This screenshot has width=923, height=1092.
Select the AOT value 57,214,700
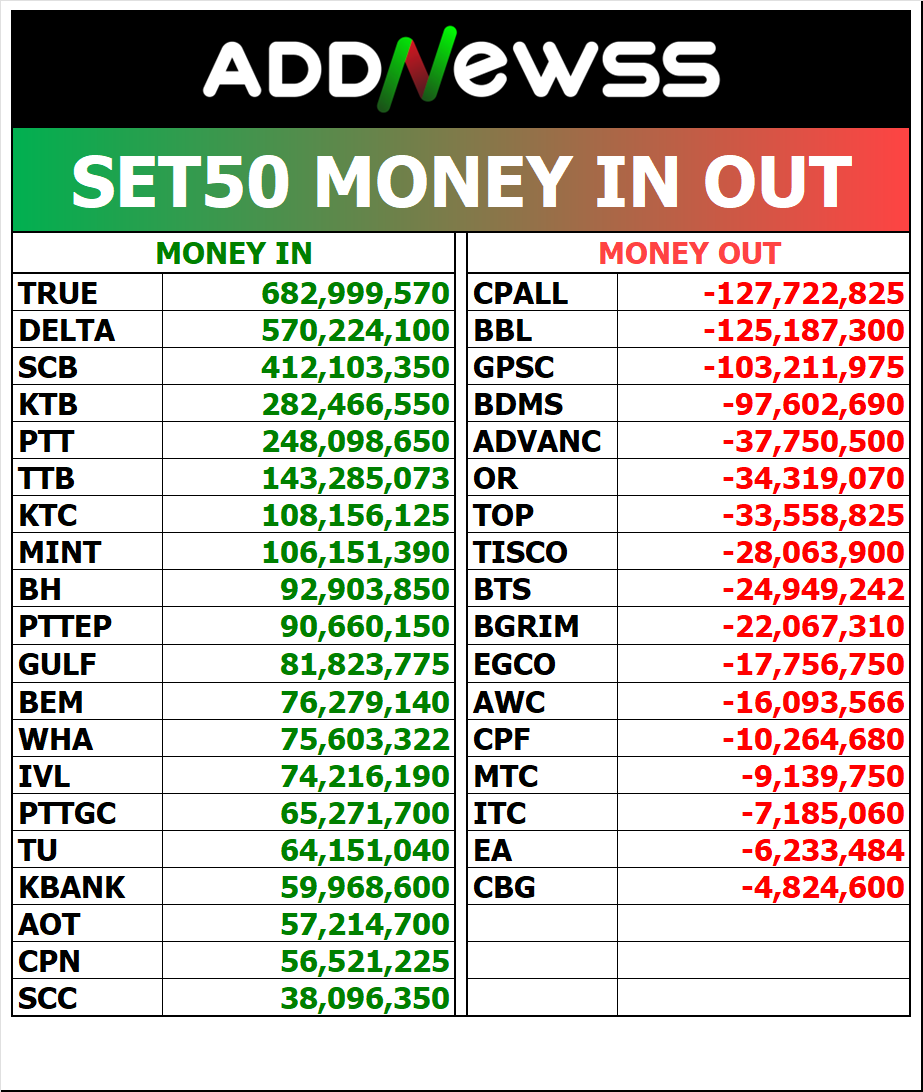tap(365, 923)
